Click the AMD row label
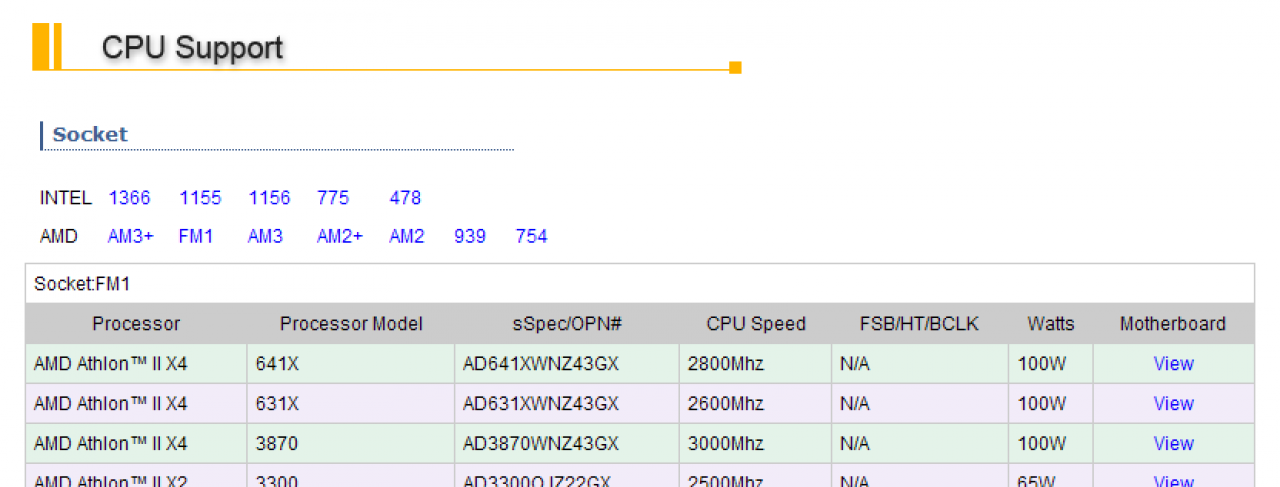The image size is (1280, 487). point(58,237)
